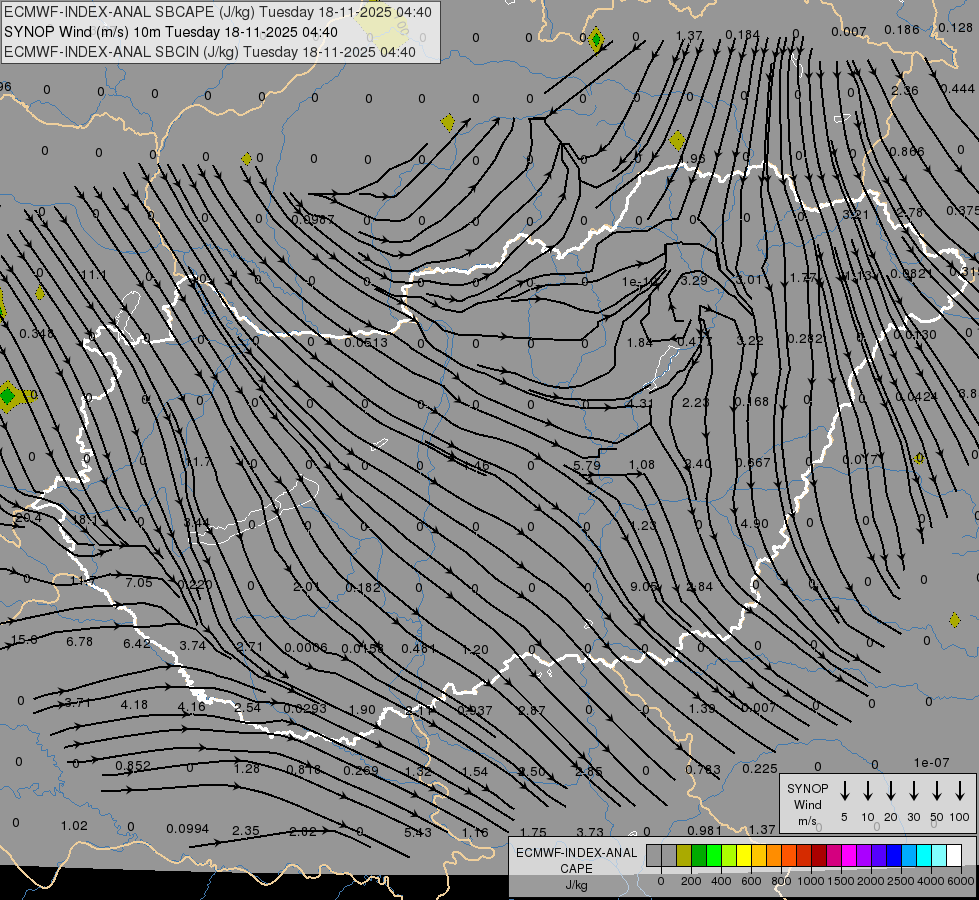Screen dimensions: 979x900
Task: Click the map value '7.05'
Action: (139, 583)
